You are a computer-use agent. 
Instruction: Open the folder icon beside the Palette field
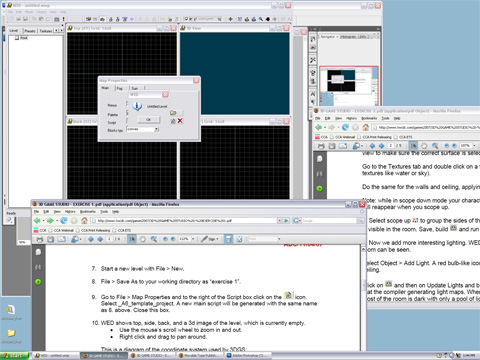pos(173,113)
